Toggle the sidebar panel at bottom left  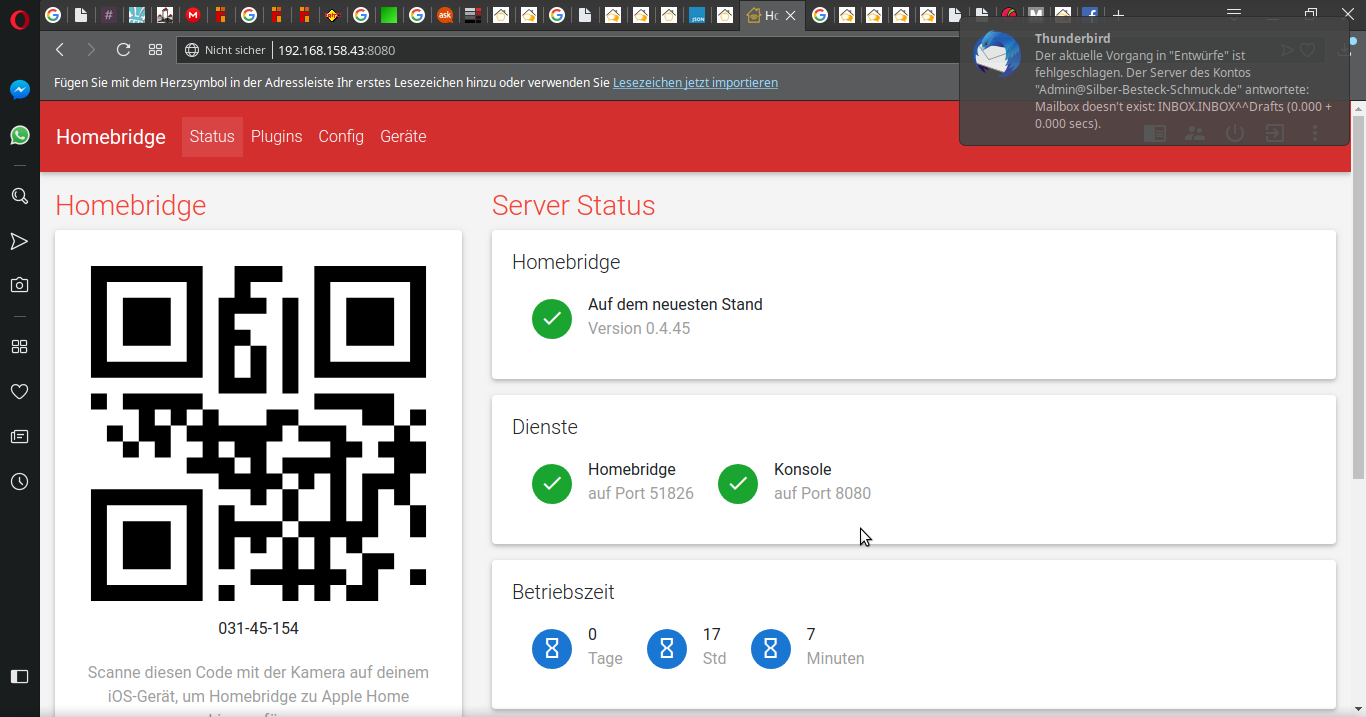click(x=19, y=676)
